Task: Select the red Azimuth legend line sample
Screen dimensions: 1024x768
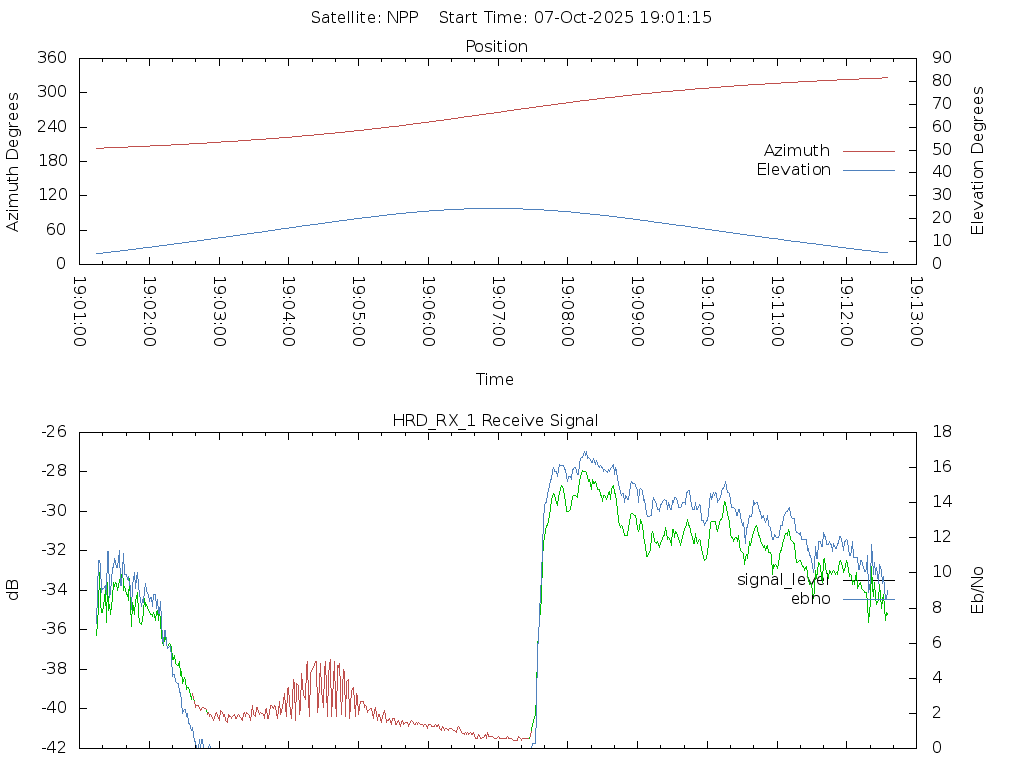Action: click(x=868, y=151)
